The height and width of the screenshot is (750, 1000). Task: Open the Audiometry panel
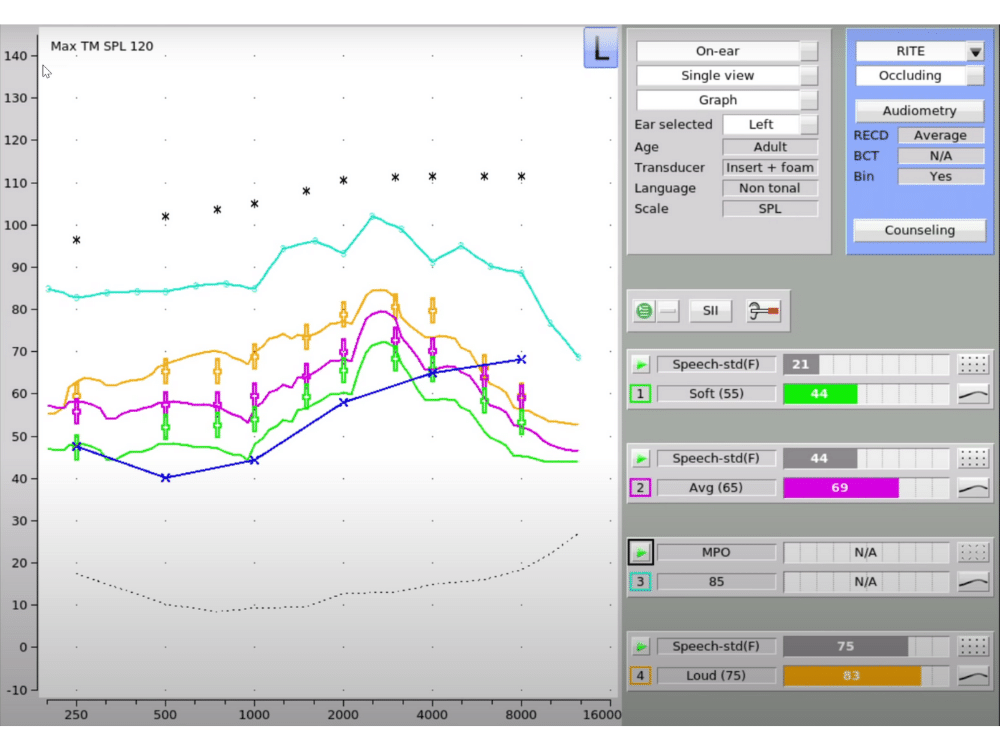click(918, 110)
